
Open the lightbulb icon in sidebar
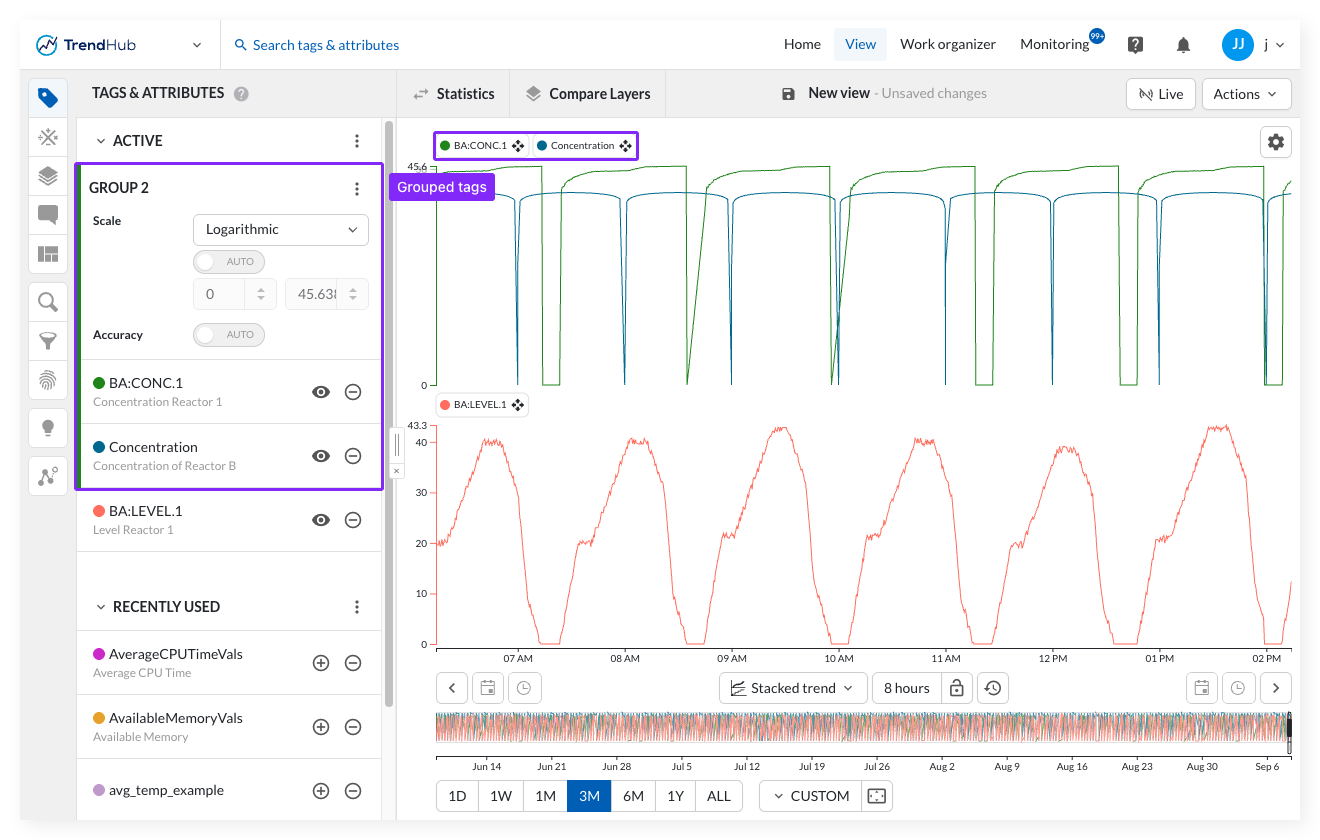(x=48, y=428)
